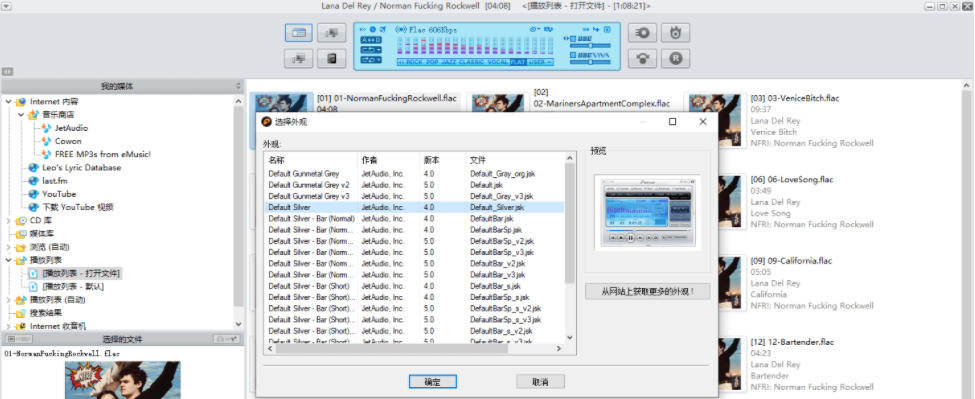Screen dimensions: 975x399
Task: Click the YouTube globe icon in tree
Action: click(33, 194)
